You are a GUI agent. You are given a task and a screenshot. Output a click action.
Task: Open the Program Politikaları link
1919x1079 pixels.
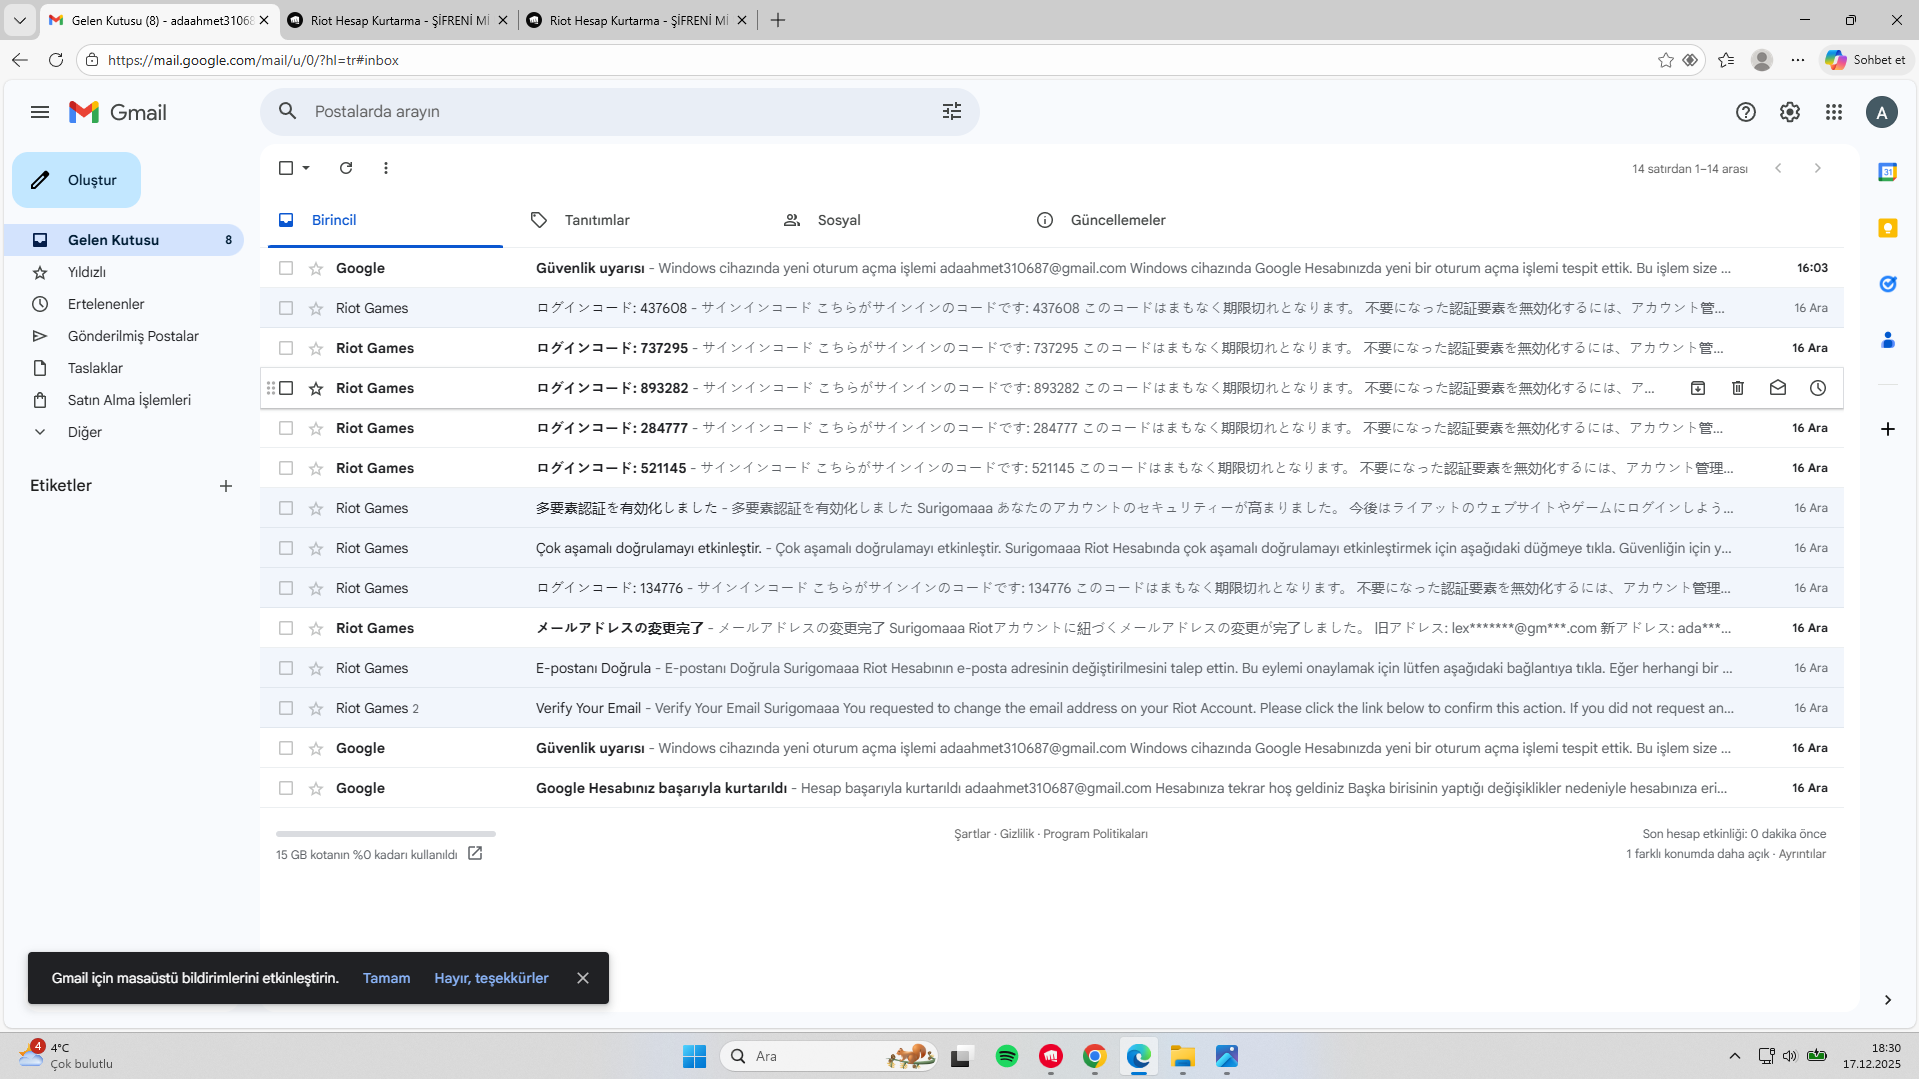1095,834
